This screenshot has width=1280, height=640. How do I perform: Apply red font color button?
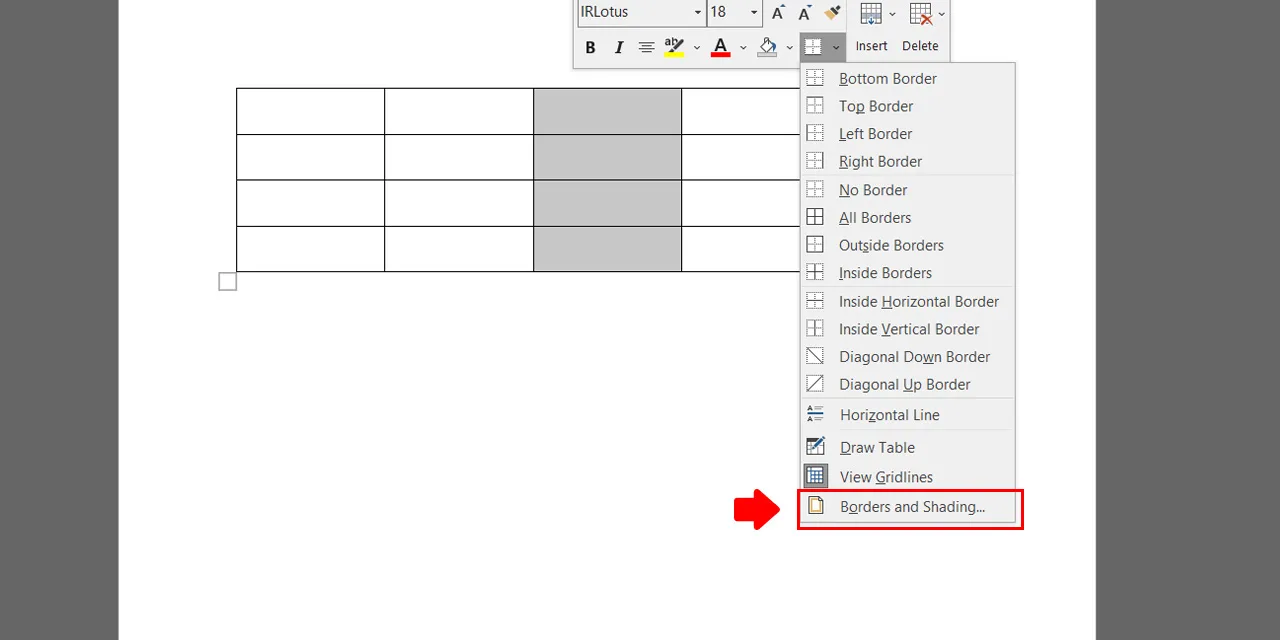click(x=720, y=47)
